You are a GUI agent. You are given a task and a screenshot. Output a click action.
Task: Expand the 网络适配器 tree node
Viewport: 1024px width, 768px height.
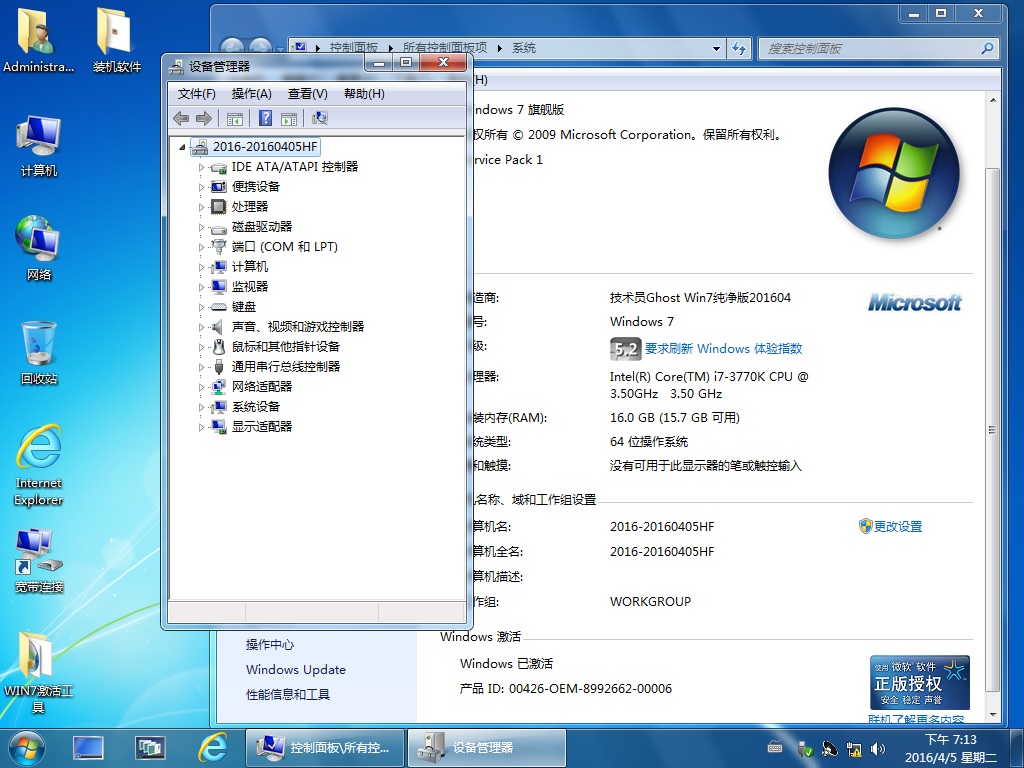pyautogui.click(x=201, y=387)
